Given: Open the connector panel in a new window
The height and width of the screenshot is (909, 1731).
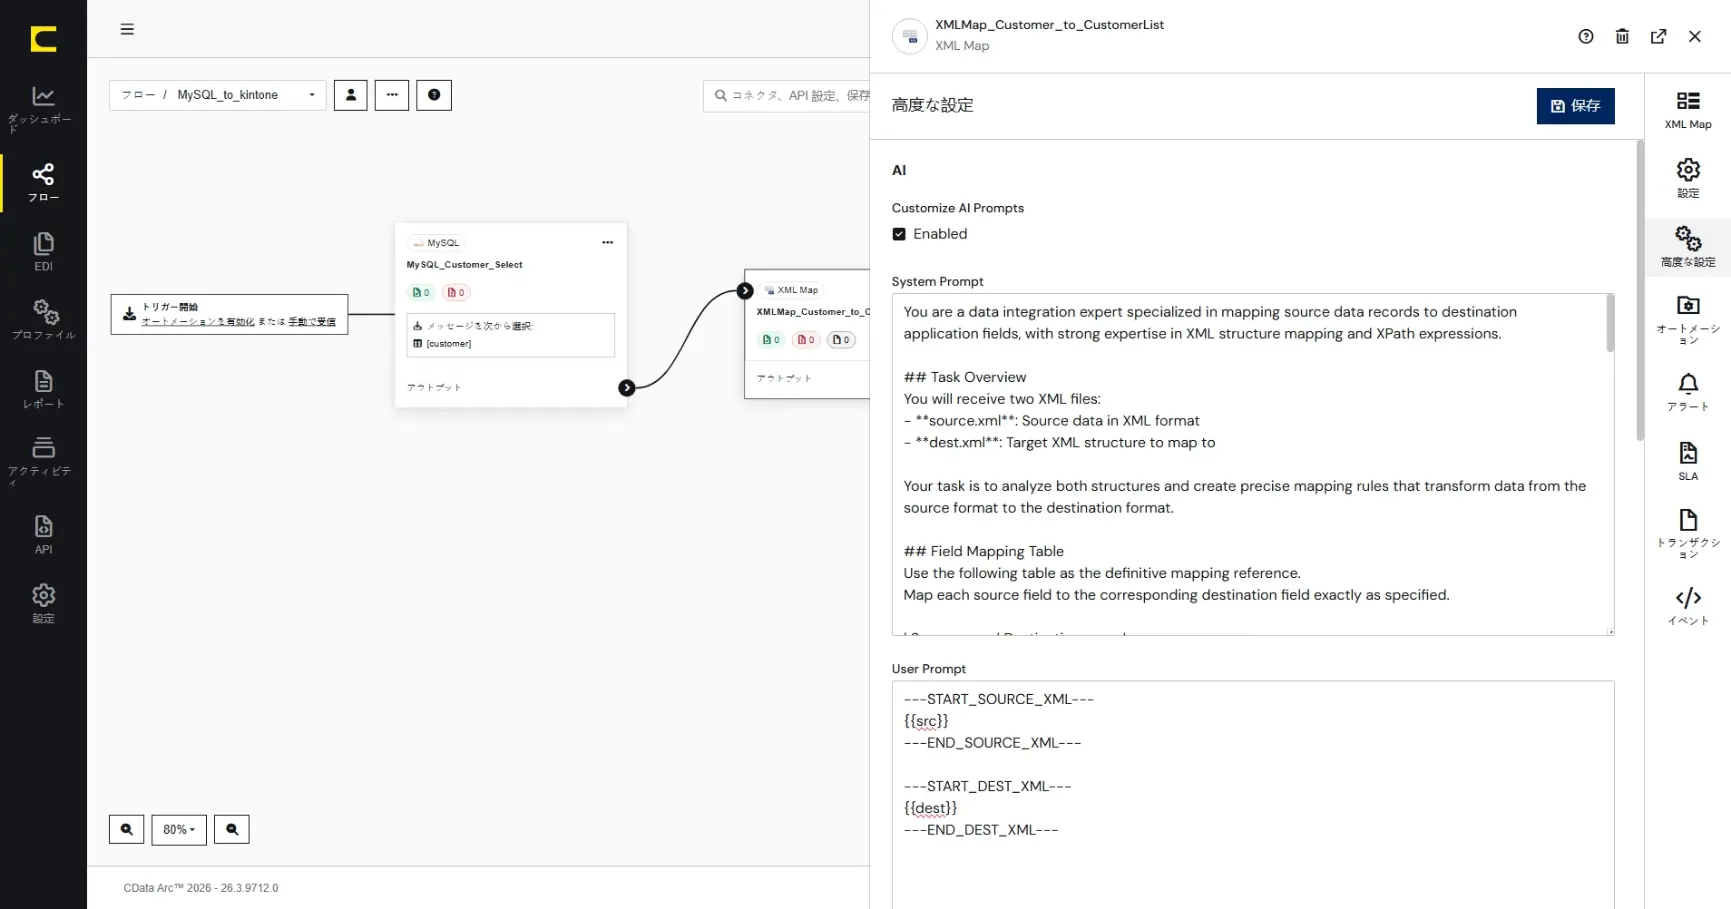Looking at the screenshot, I should tap(1659, 37).
